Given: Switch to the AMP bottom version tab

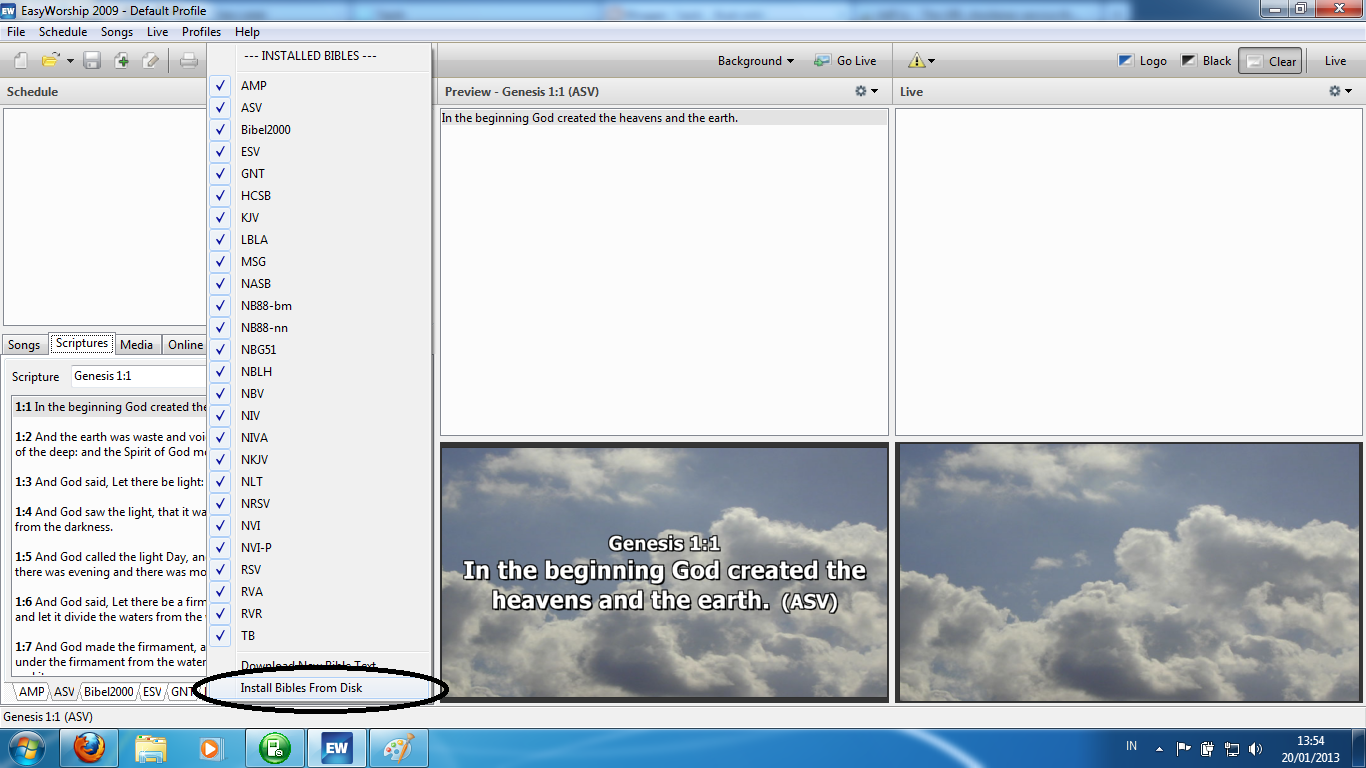Looking at the screenshot, I should point(31,692).
